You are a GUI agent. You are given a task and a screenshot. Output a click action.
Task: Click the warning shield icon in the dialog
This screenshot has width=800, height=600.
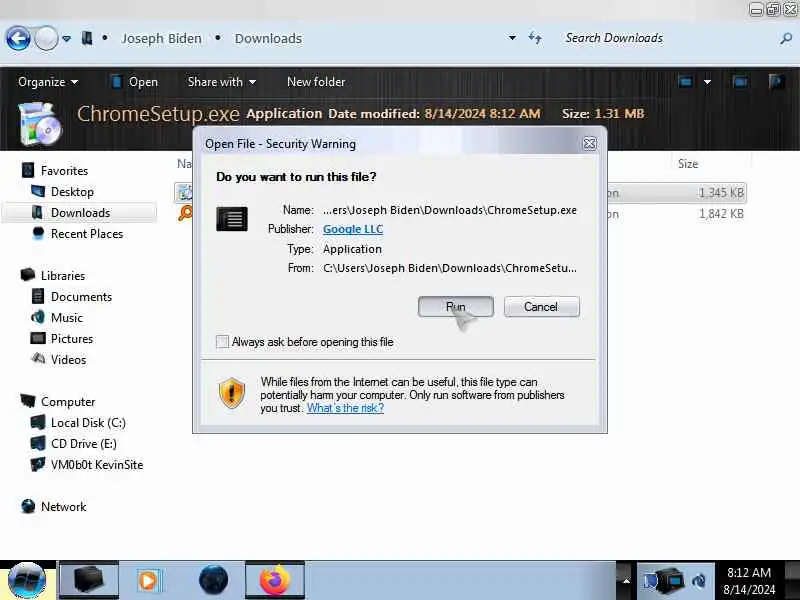click(232, 393)
